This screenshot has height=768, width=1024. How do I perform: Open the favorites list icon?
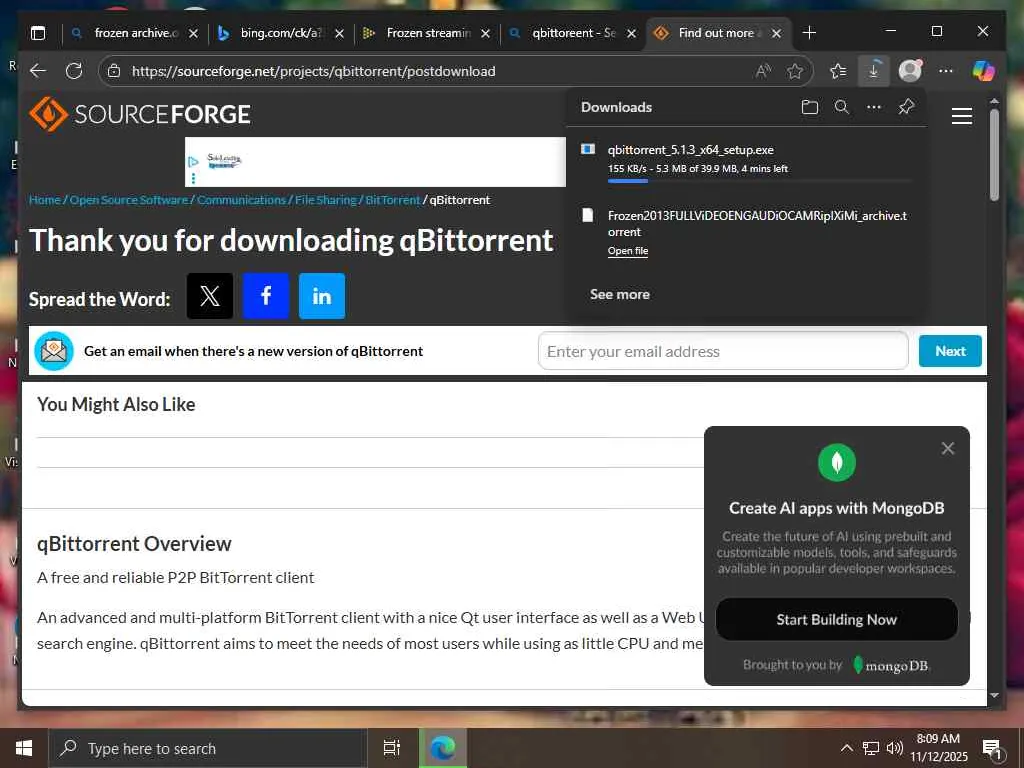(x=838, y=71)
